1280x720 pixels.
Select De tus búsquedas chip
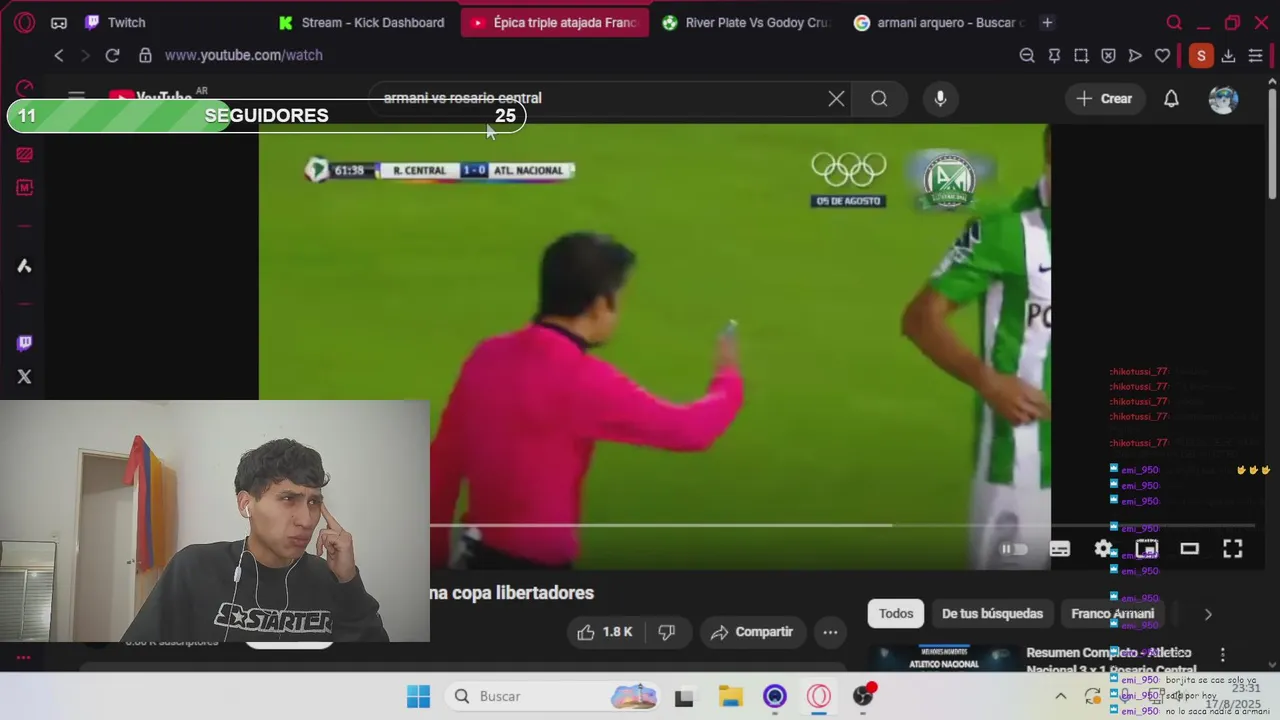pos(992,614)
